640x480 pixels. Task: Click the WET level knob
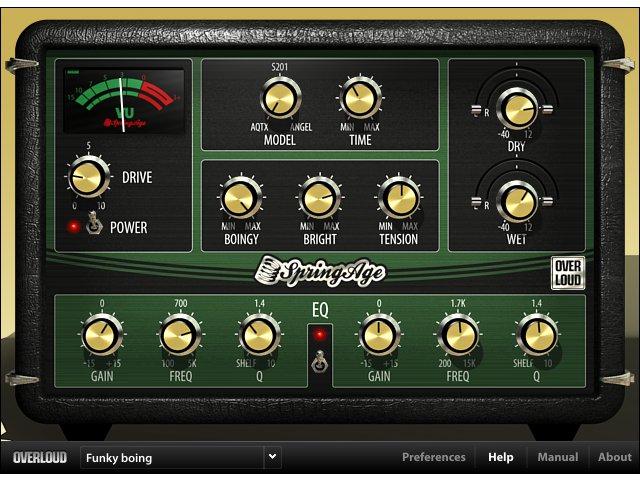(x=517, y=202)
